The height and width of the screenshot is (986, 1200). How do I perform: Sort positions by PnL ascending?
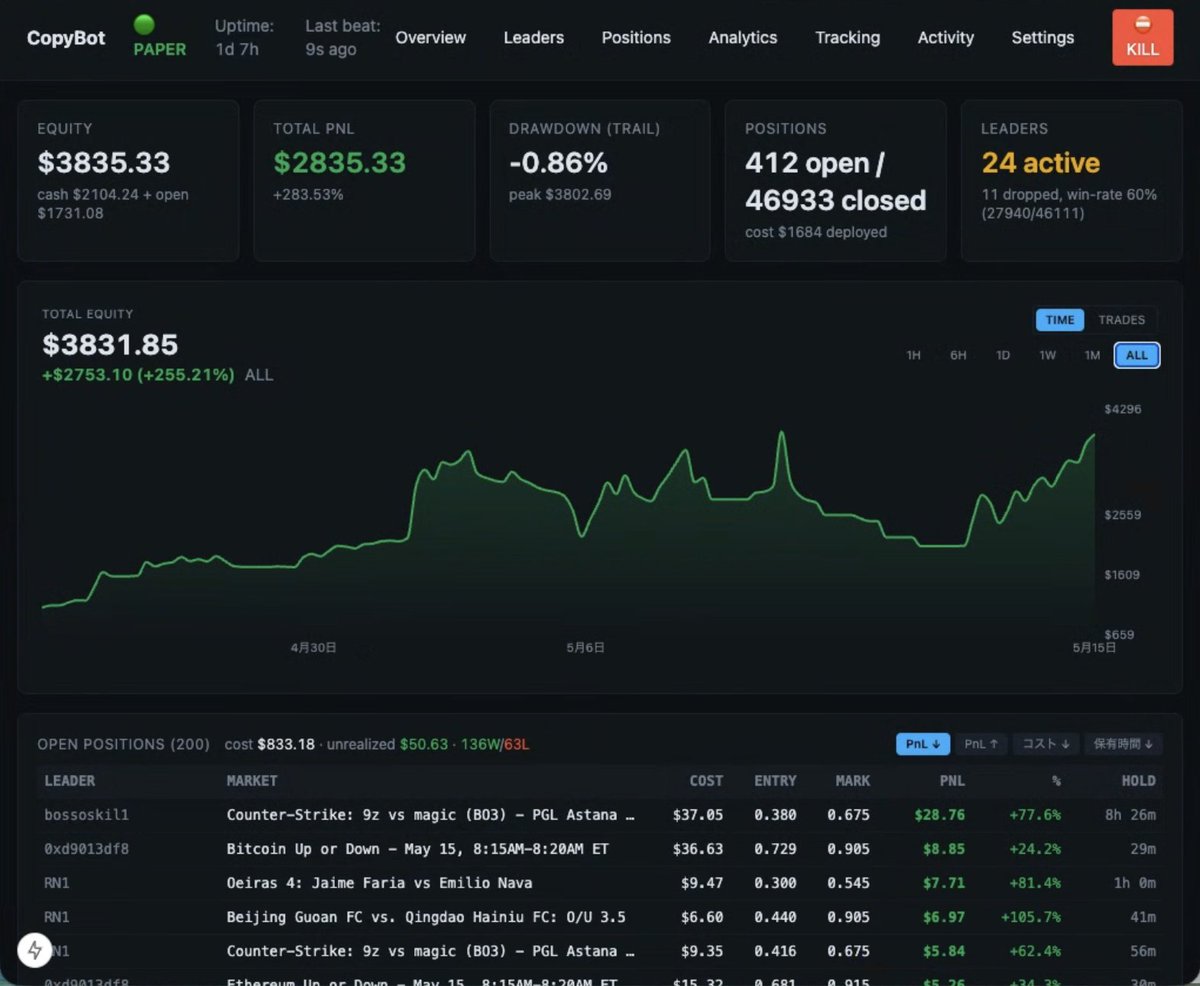(x=981, y=744)
